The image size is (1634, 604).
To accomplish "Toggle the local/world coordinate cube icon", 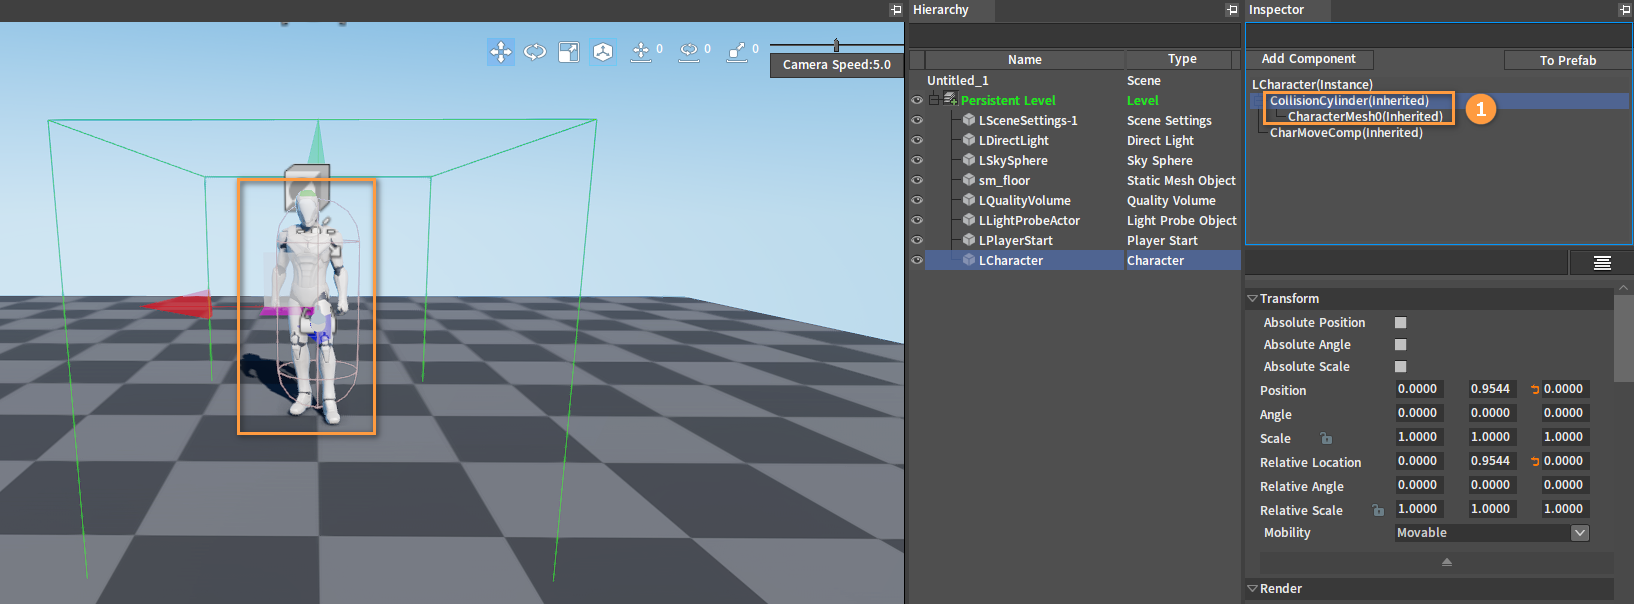I will [603, 51].
